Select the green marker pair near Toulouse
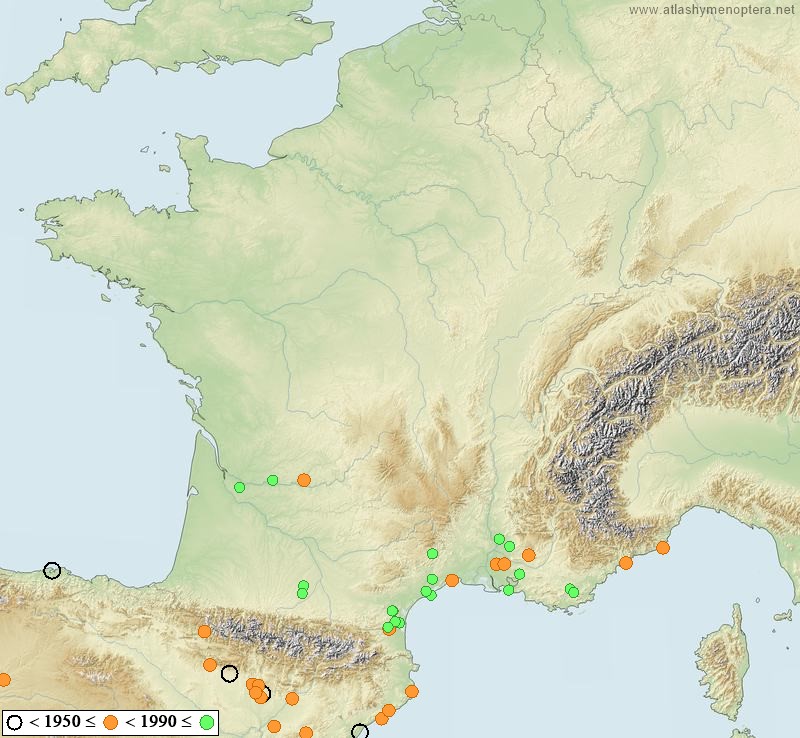This screenshot has width=800, height=738. coord(303,589)
